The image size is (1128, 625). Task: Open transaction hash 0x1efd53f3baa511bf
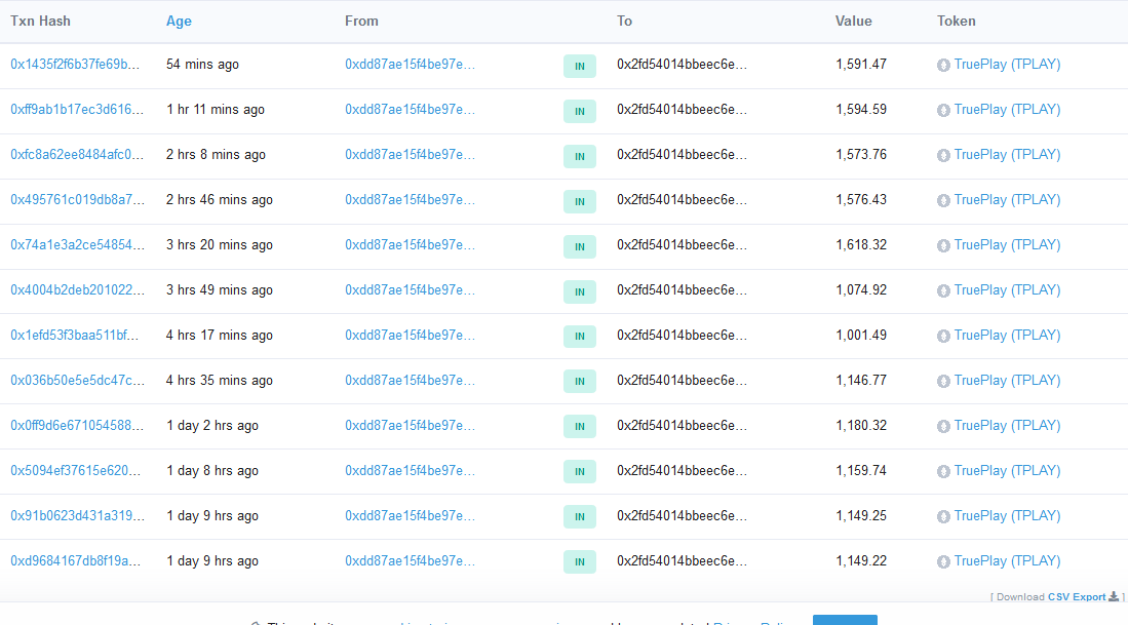pos(75,335)
